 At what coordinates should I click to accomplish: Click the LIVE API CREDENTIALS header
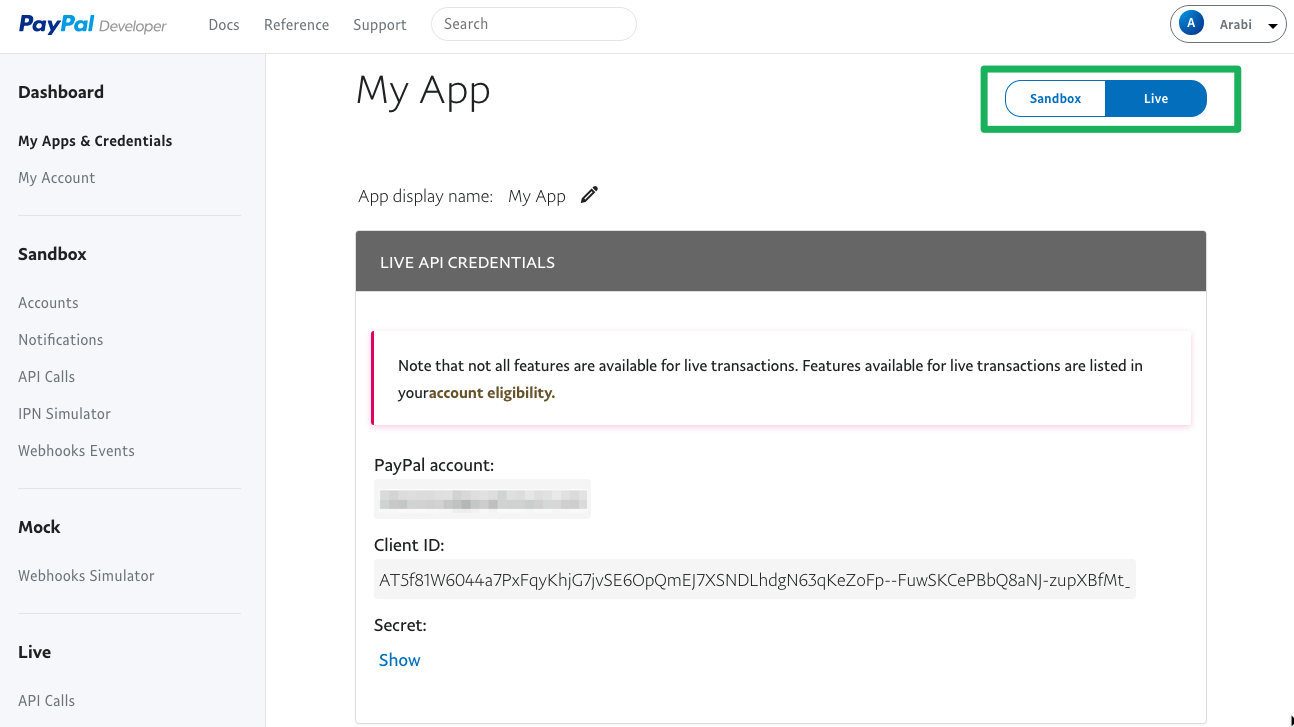[x=781, y=262]
